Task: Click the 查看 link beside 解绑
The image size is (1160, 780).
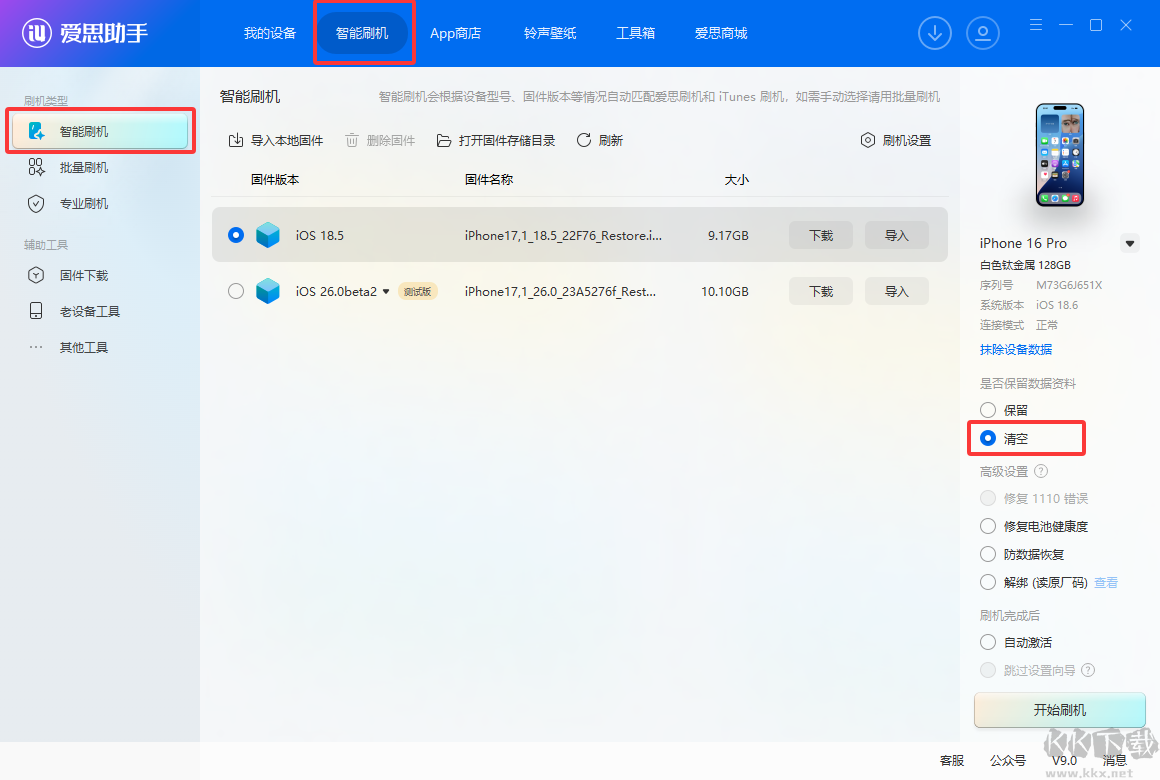Action: [x=1106, y=582]
